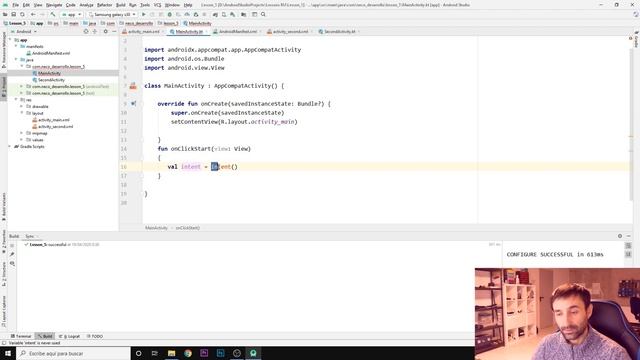Expand the values folder

(22, 140)
